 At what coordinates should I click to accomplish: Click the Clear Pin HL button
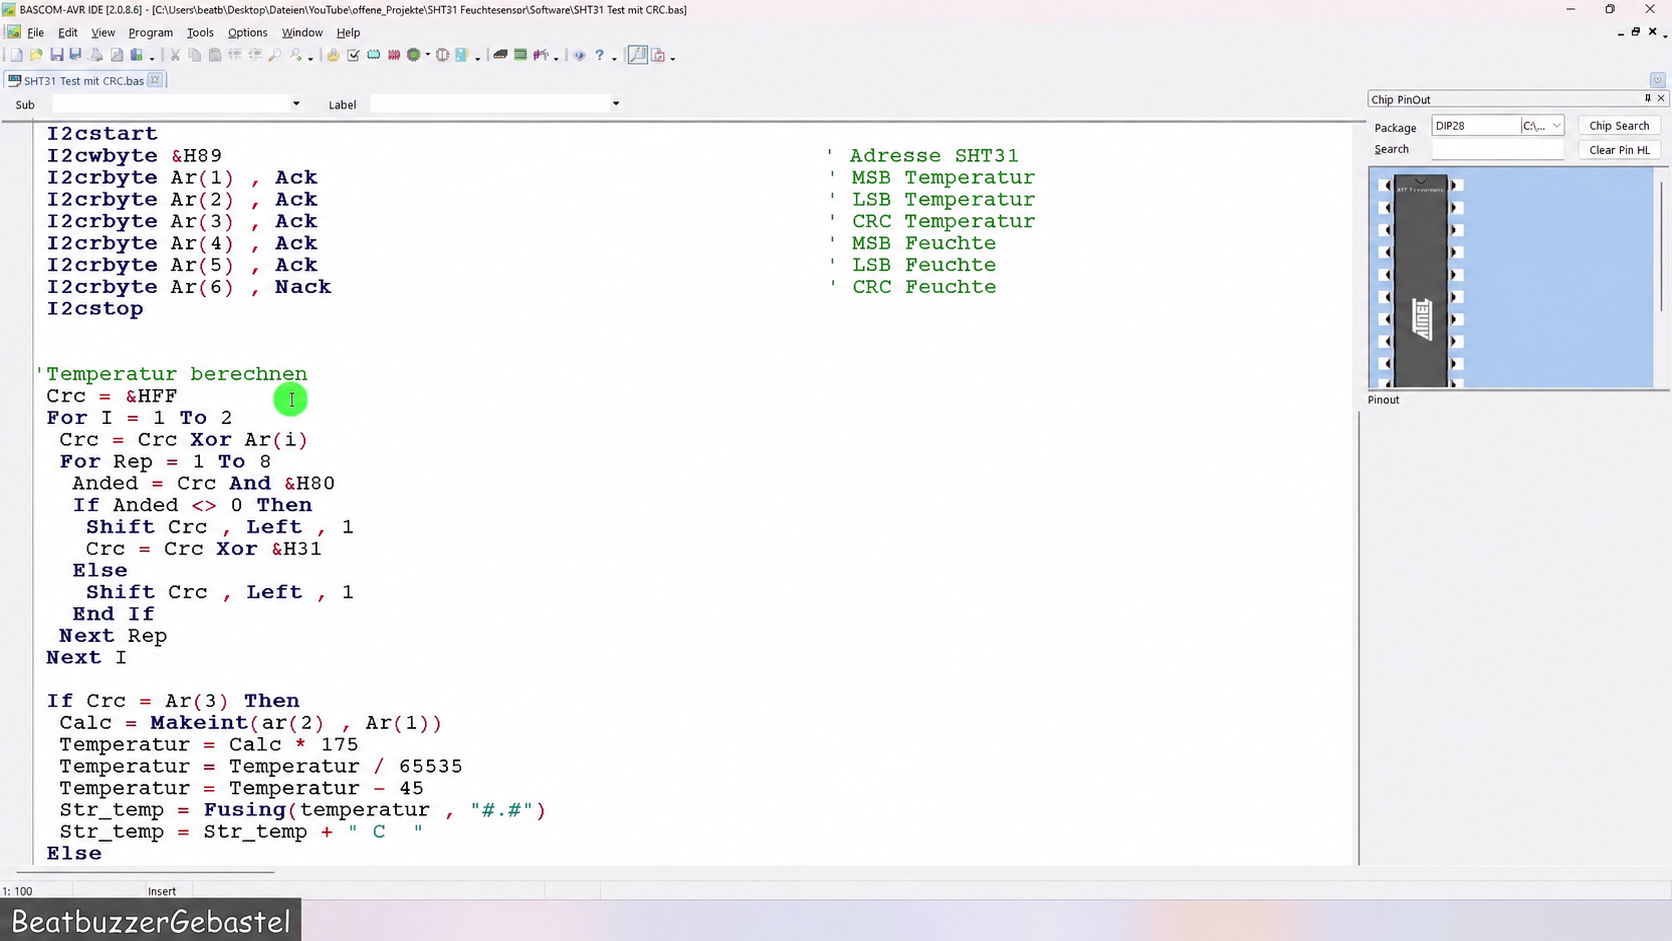pyautogui.click(x=1619, y=150)
